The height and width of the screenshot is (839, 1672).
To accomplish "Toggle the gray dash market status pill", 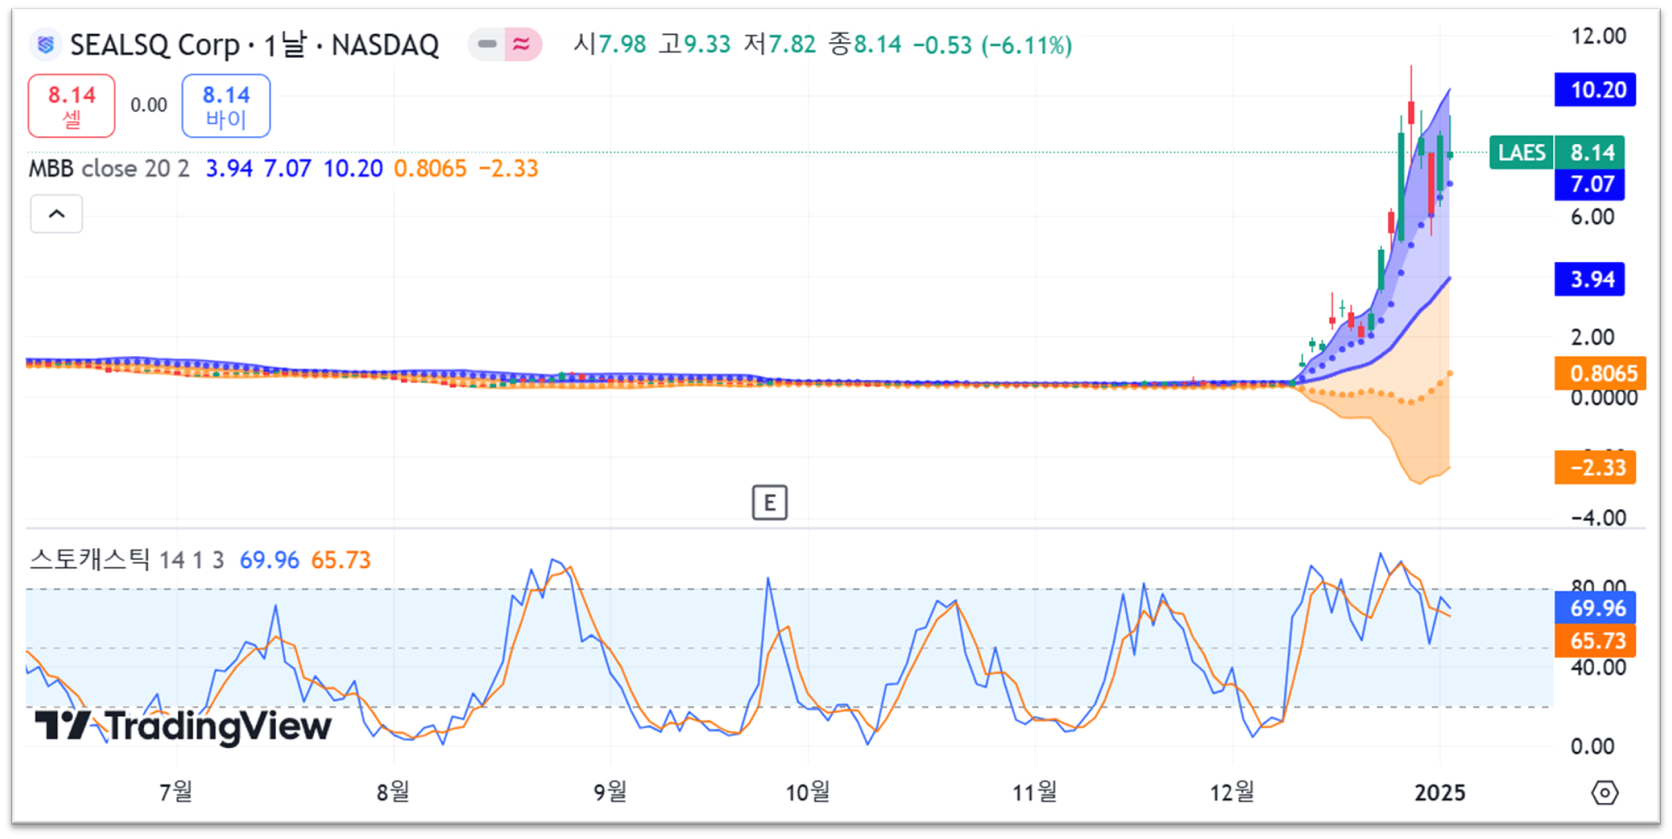I will click(487, 44).
